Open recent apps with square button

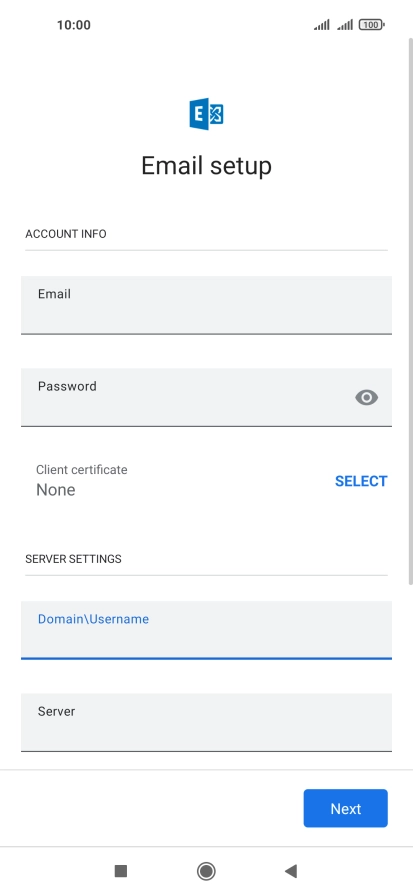[x=121, y=871]
